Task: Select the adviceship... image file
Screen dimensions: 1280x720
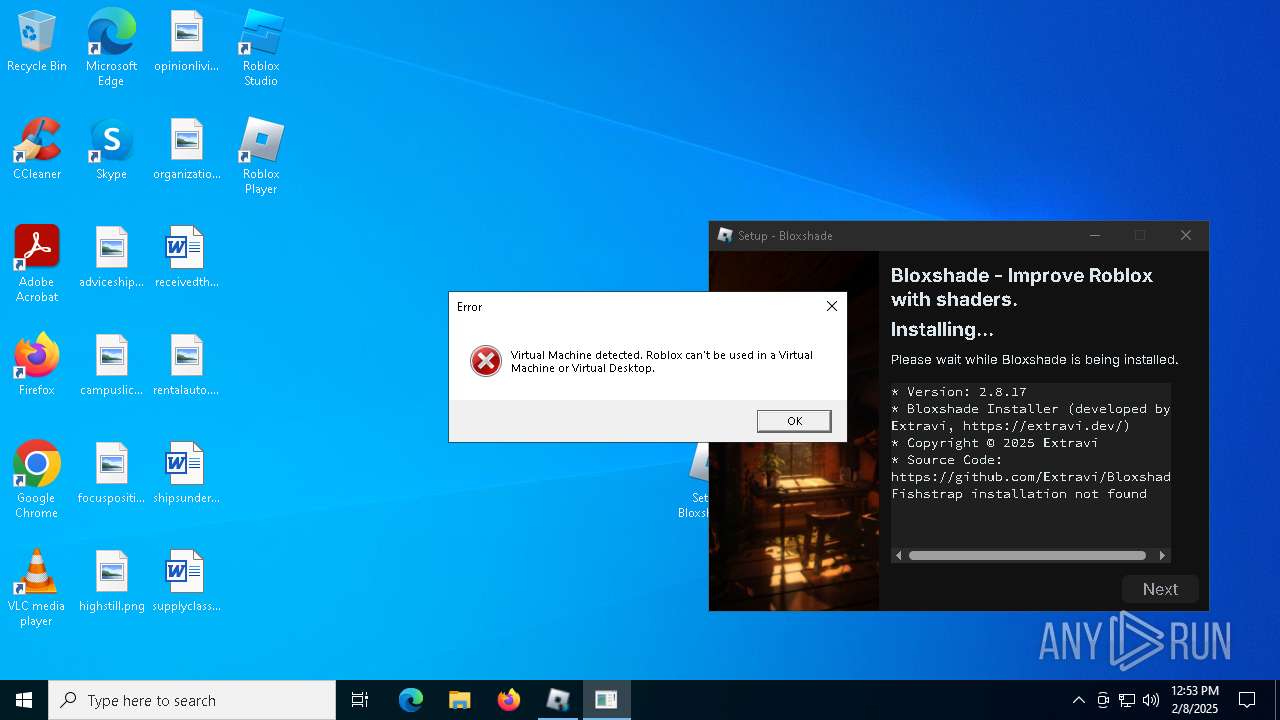Action: click(111, 258)
